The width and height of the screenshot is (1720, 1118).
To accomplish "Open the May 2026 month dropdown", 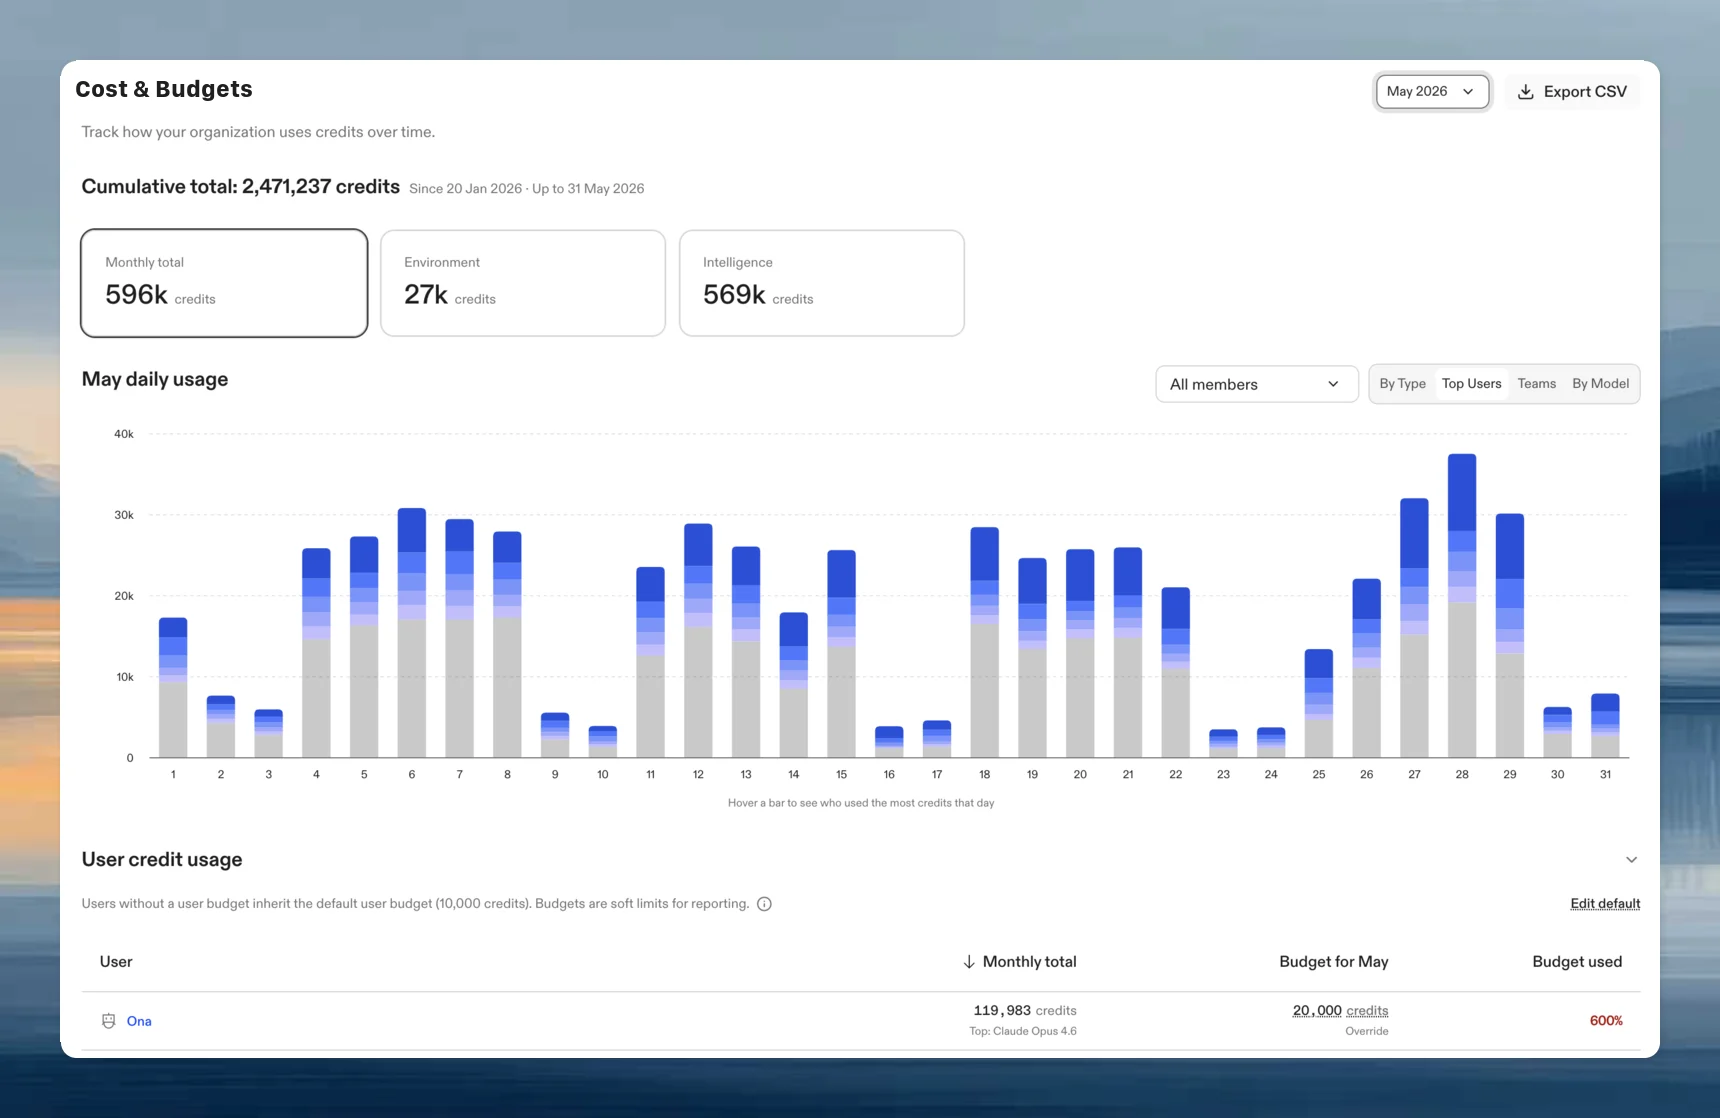I will pyautogui.click(x=1432, y=91).
